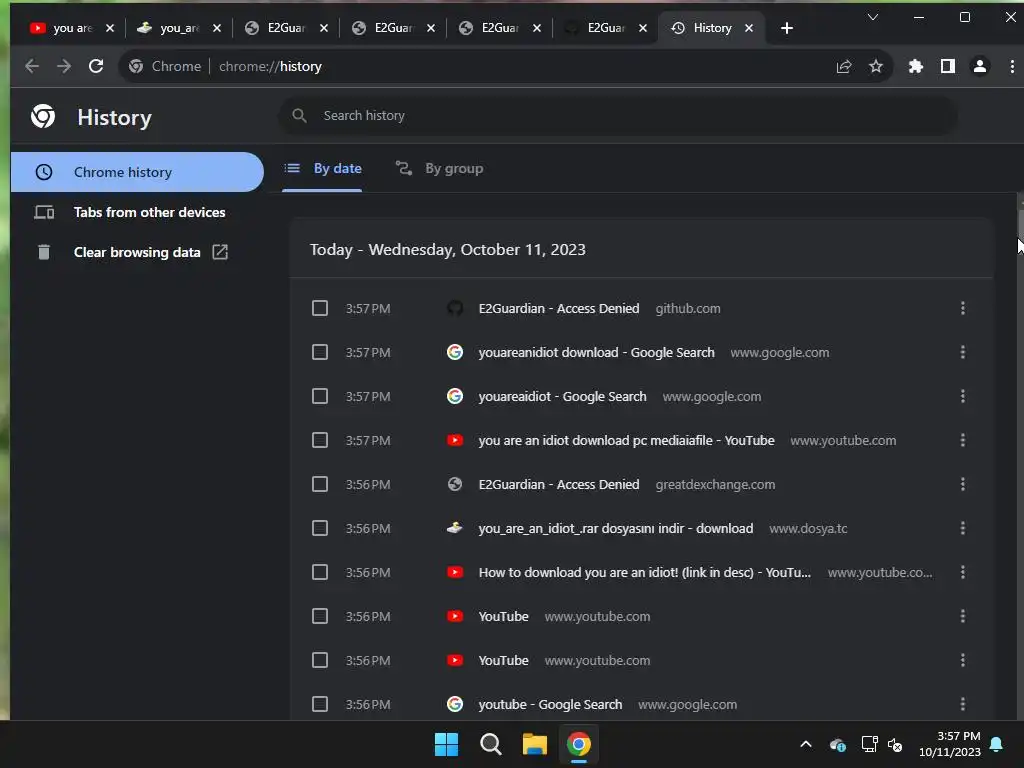Open actions menu for greatdexchange.com entry
The image size is (1024, 768).
tap(963, 484)
